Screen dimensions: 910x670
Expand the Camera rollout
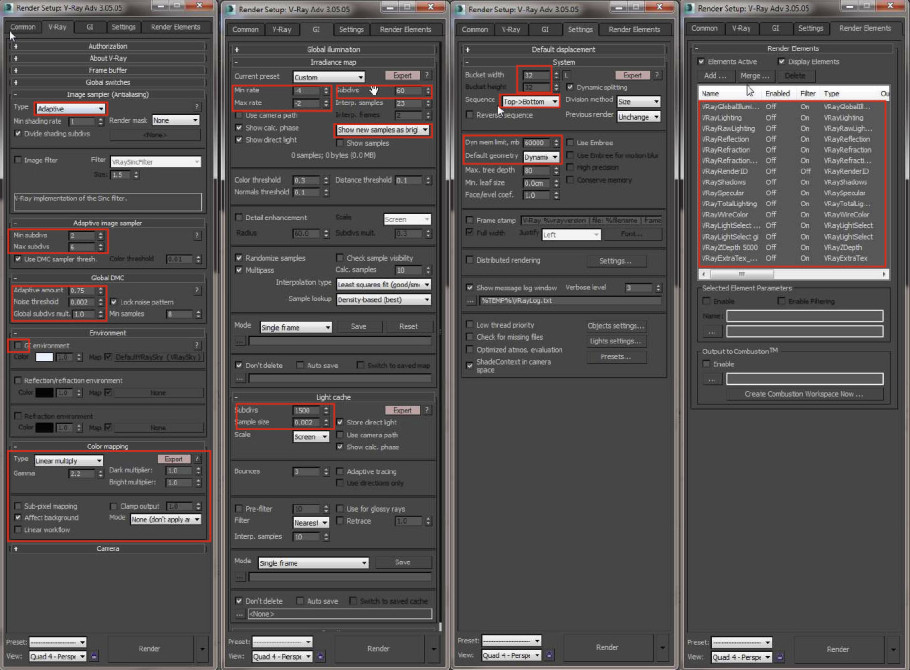pos(108,548)
